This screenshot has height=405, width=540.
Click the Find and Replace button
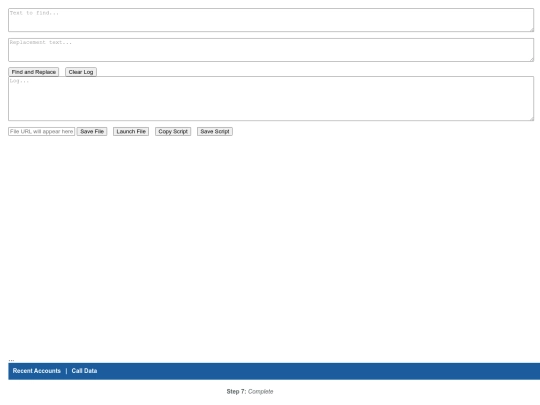point(33,72)
